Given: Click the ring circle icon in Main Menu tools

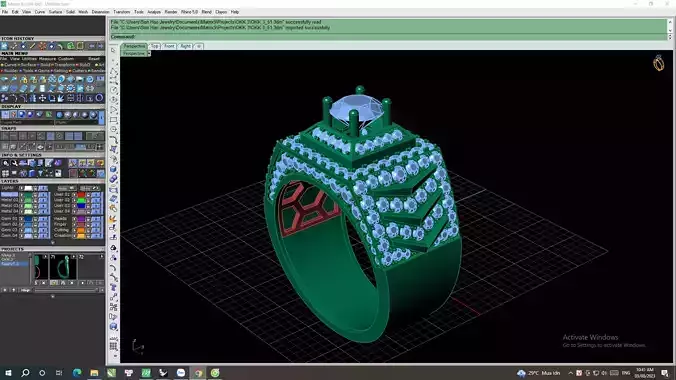Looking at the screenshot, I should tap(99, 98).
